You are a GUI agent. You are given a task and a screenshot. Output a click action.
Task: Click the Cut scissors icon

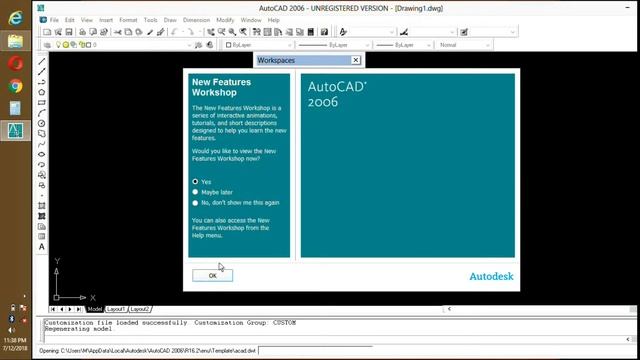pyautogui.click(x=118, y=32)
